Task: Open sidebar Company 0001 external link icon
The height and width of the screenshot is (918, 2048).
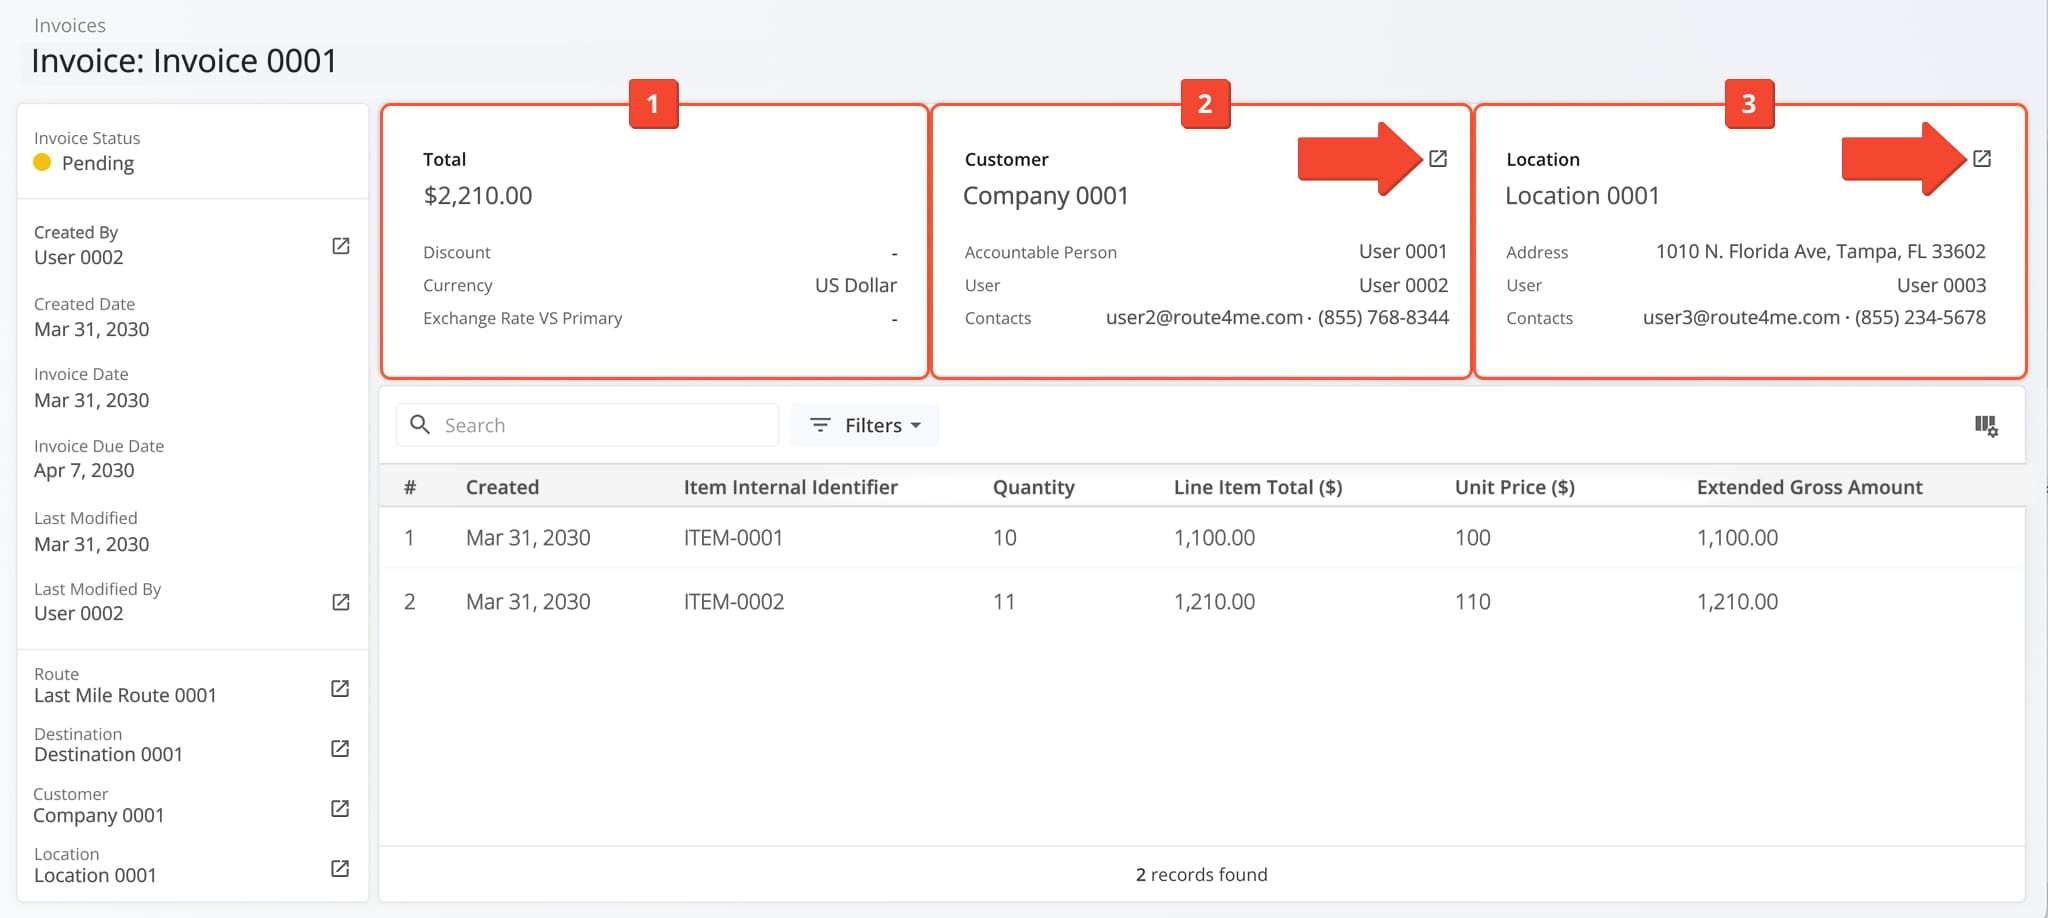Action: (340, 808)
